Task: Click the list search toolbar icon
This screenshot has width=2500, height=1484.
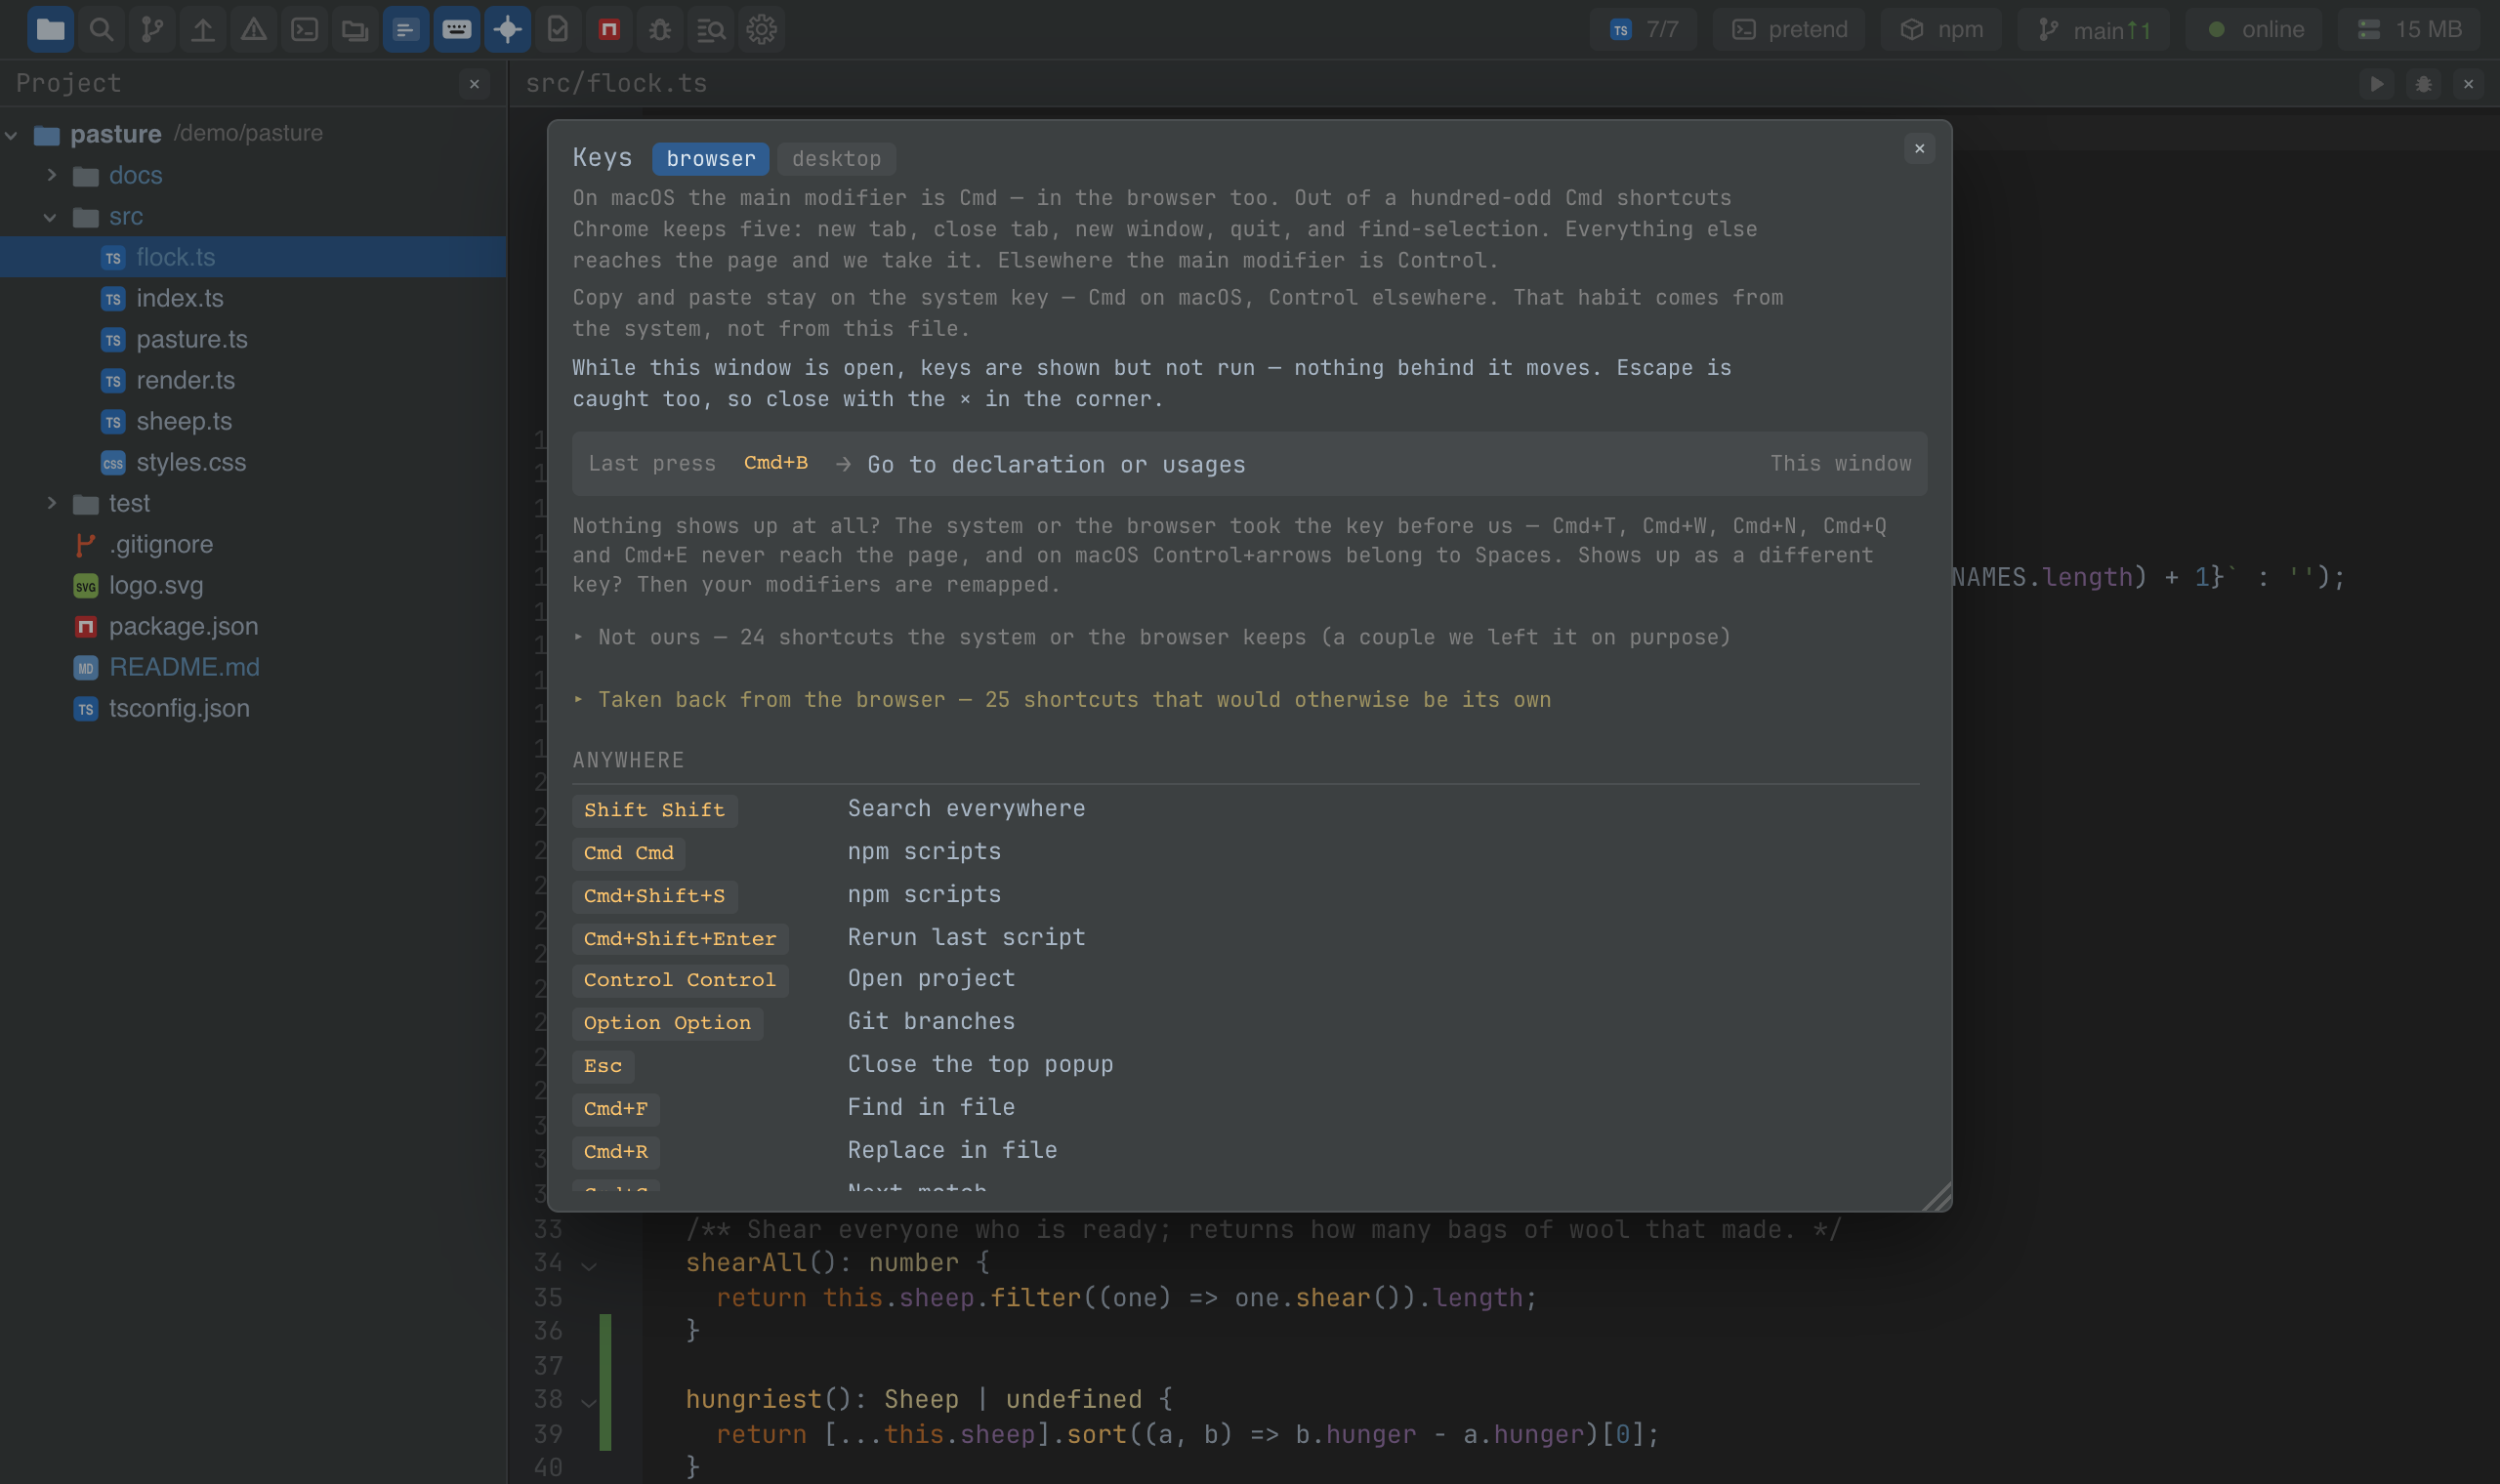Action: pyautogui.click(x=711, y=30)
